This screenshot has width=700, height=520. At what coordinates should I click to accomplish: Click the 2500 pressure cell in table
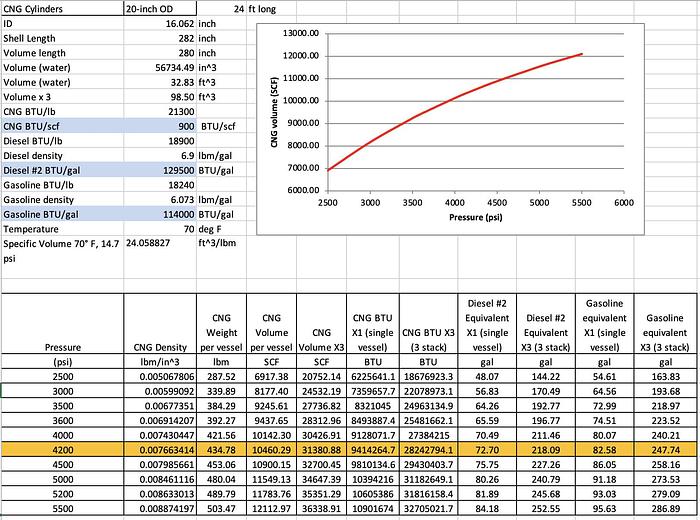[x=61, y=377]
